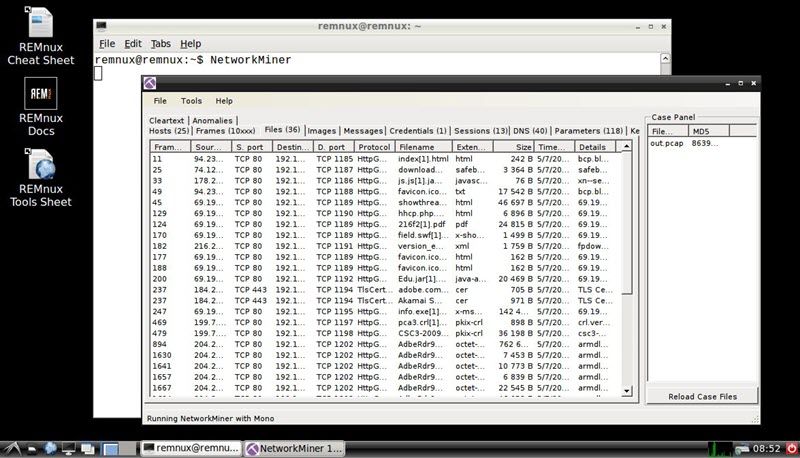The image size is (800, 458).
Task: Select the index[1].html file row
Action: [x=385, y=159]
